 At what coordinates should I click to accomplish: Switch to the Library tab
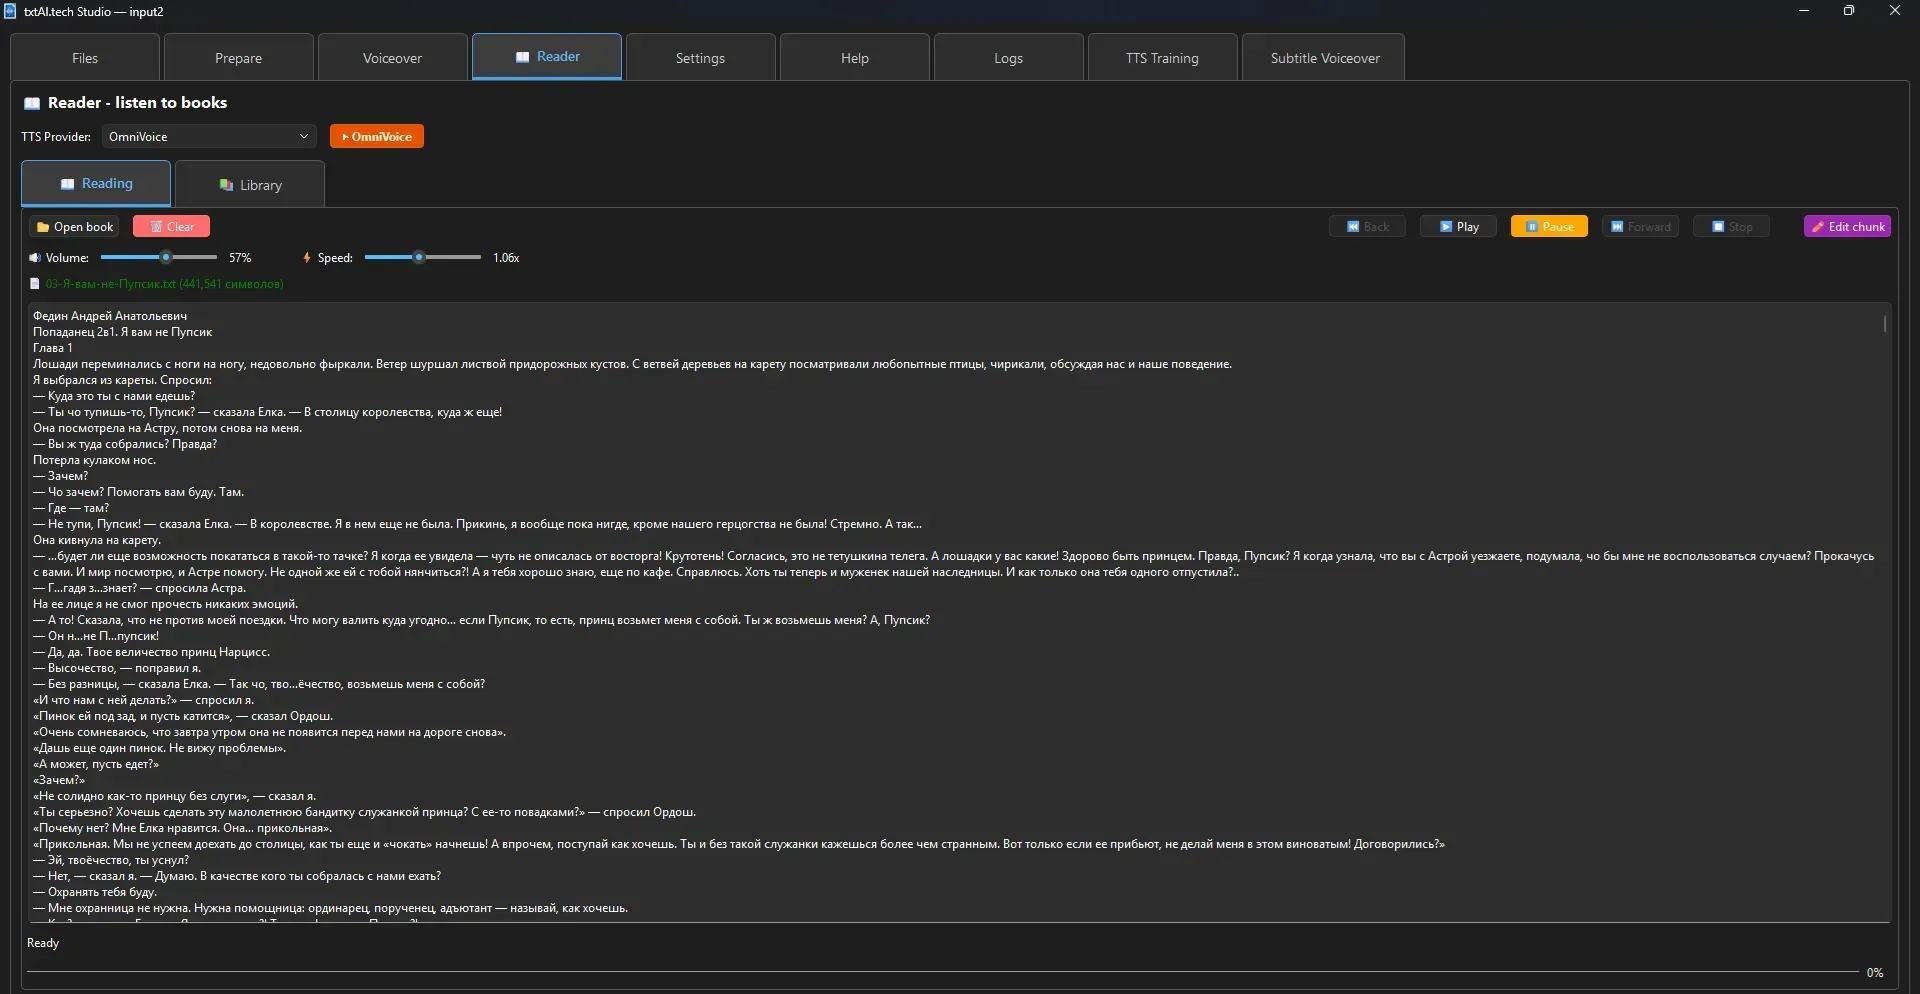point(250,185)
